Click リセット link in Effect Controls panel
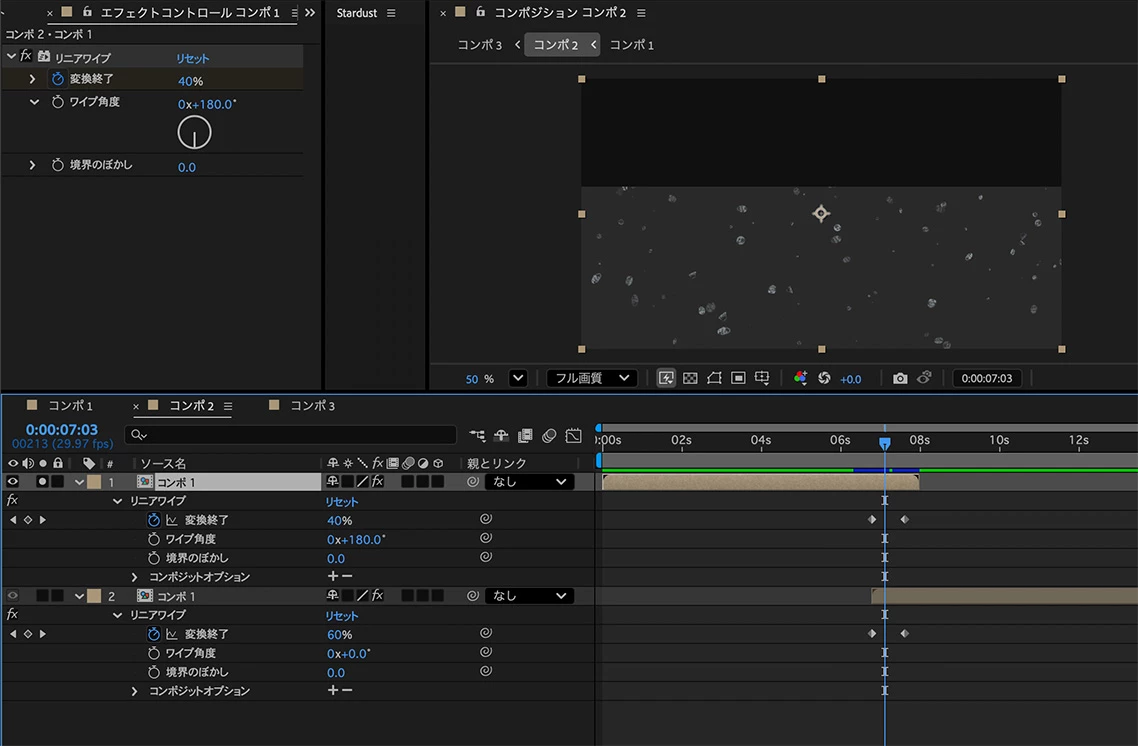1138x746 pixels. click(192, 58)
